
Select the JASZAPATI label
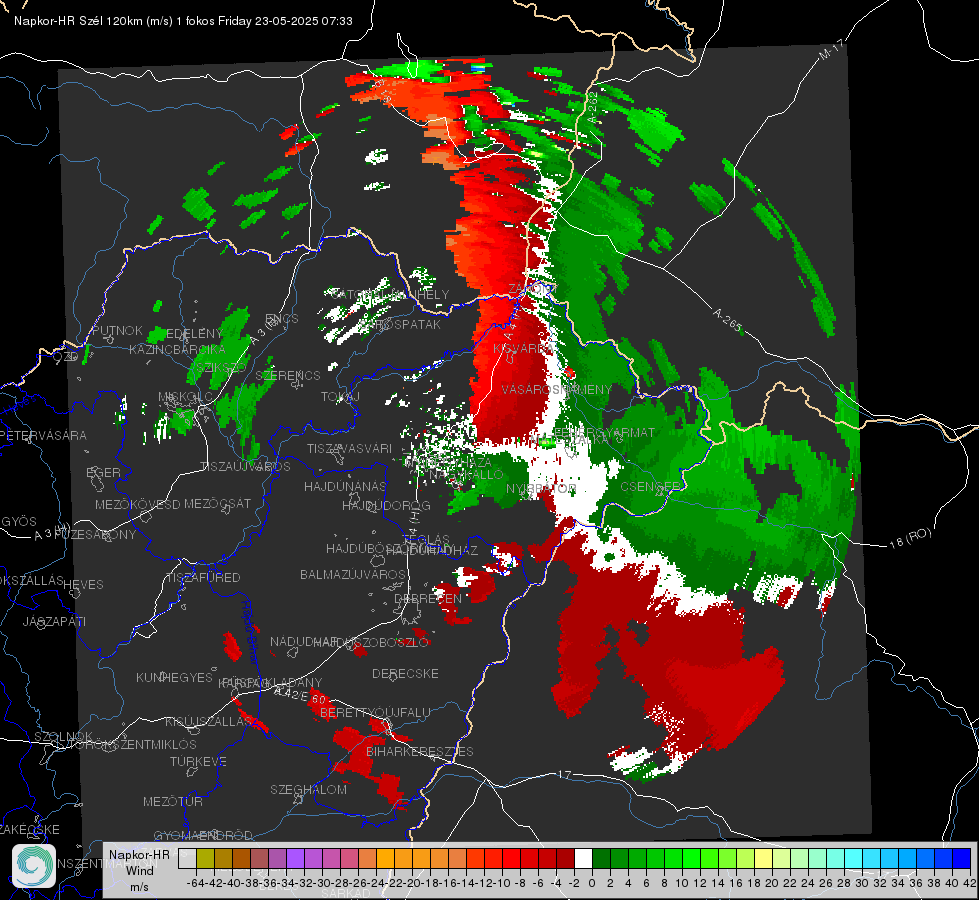(x=54, y=621)
